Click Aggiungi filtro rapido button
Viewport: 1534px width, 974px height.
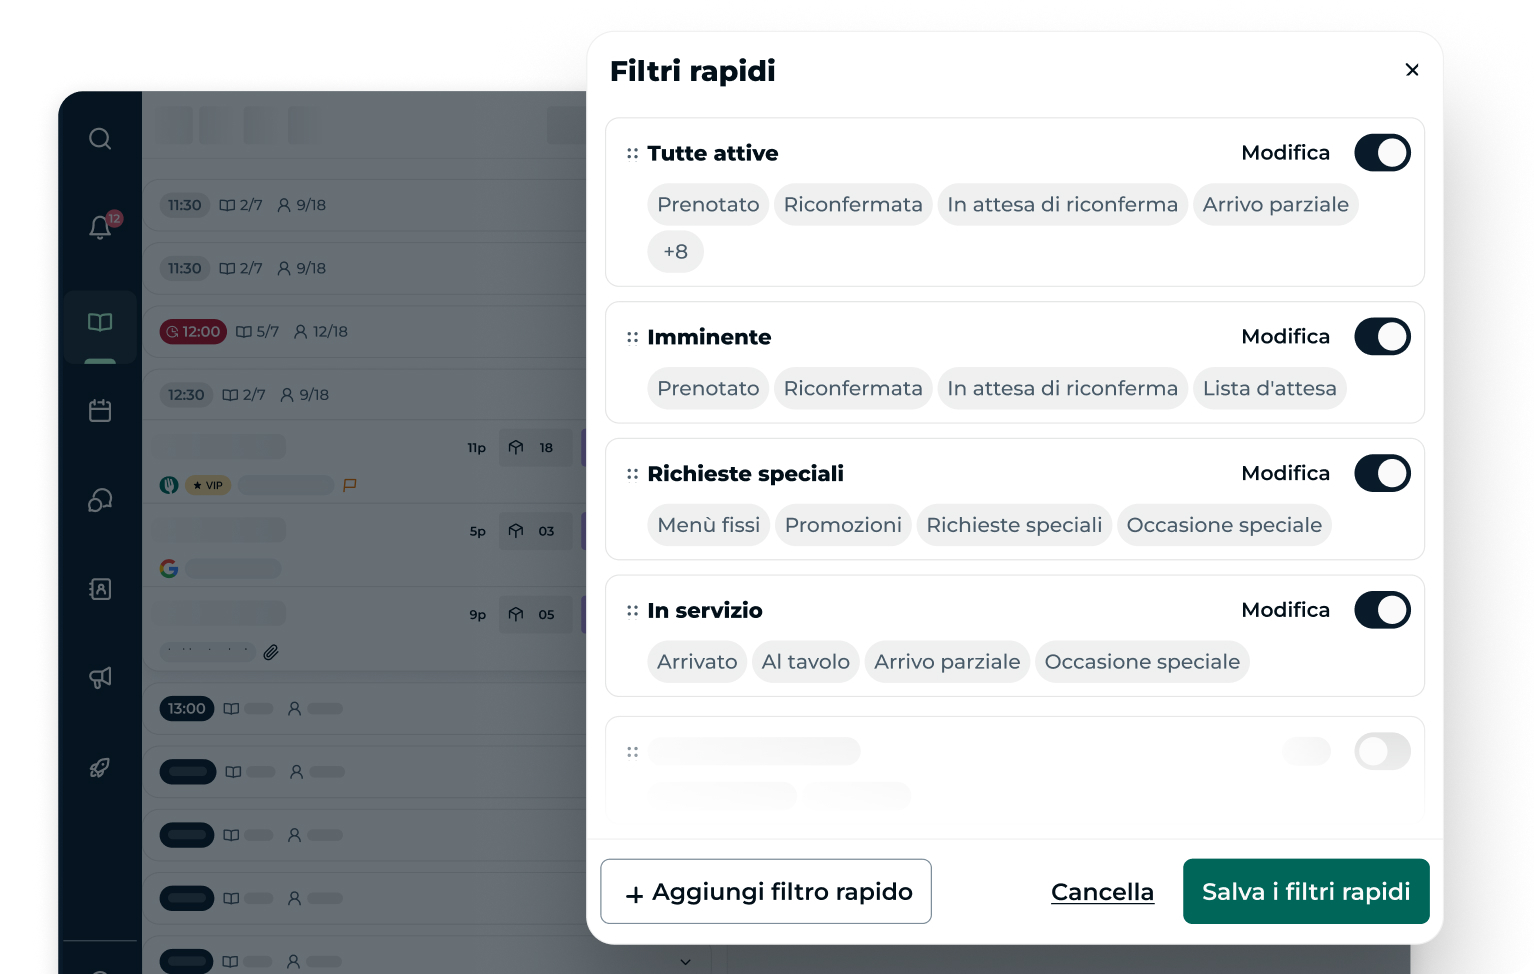766,892
